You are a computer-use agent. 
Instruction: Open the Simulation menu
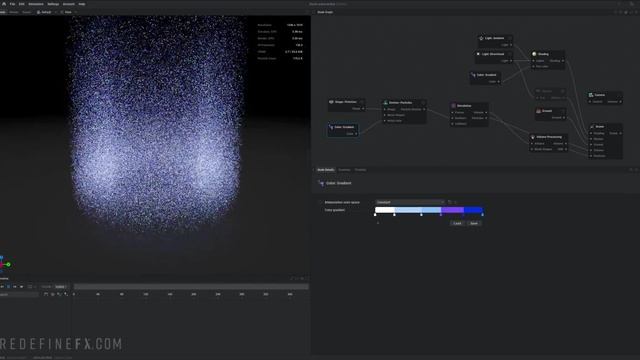pyautogui.click(x=36, y=4)
